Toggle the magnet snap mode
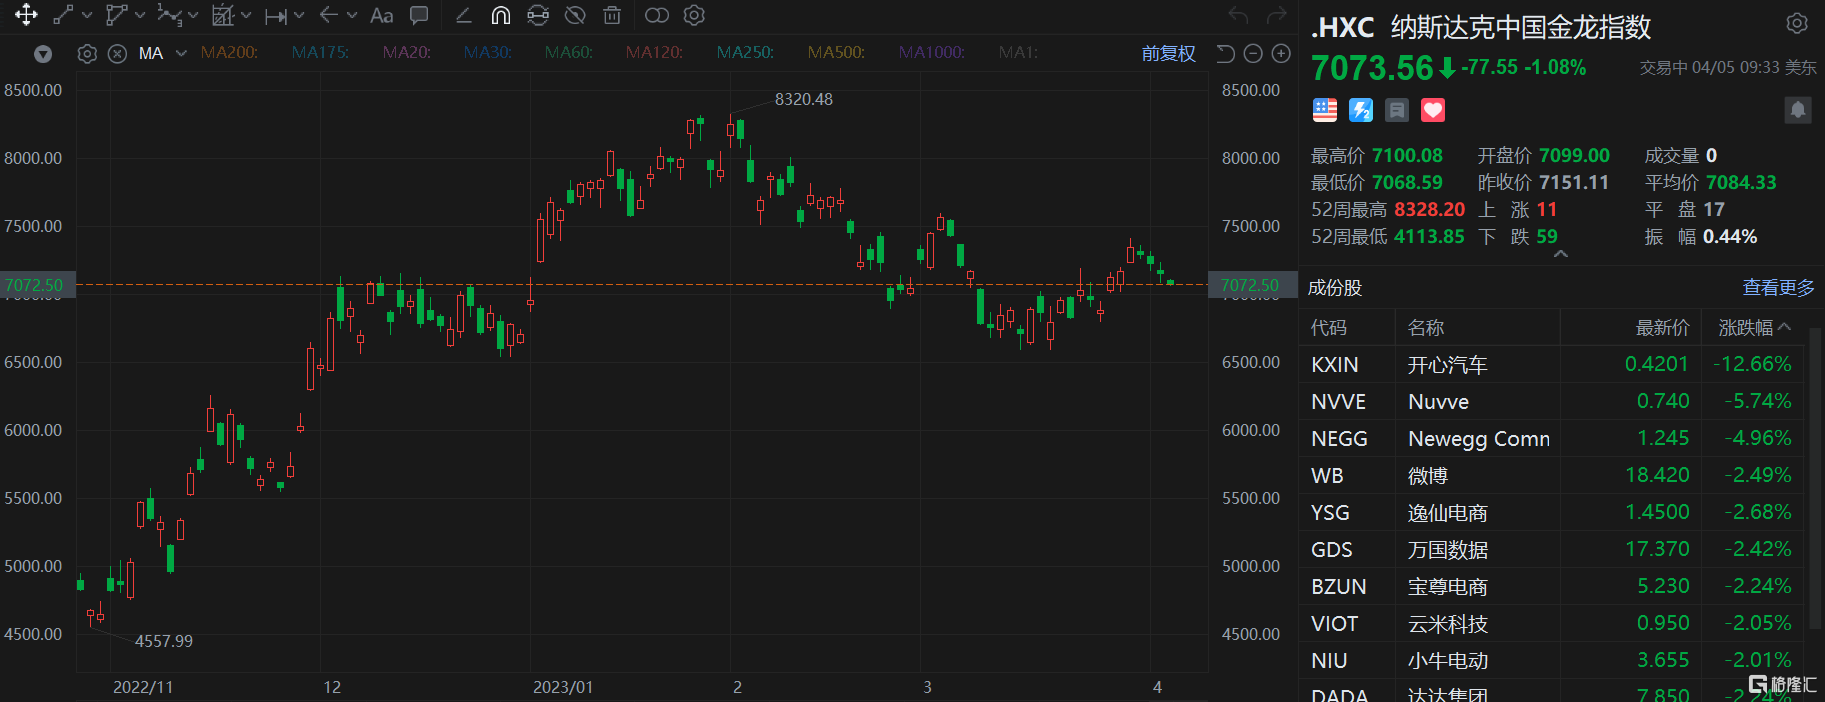This screenshot has height=702, width=1825. click(501, 15)
